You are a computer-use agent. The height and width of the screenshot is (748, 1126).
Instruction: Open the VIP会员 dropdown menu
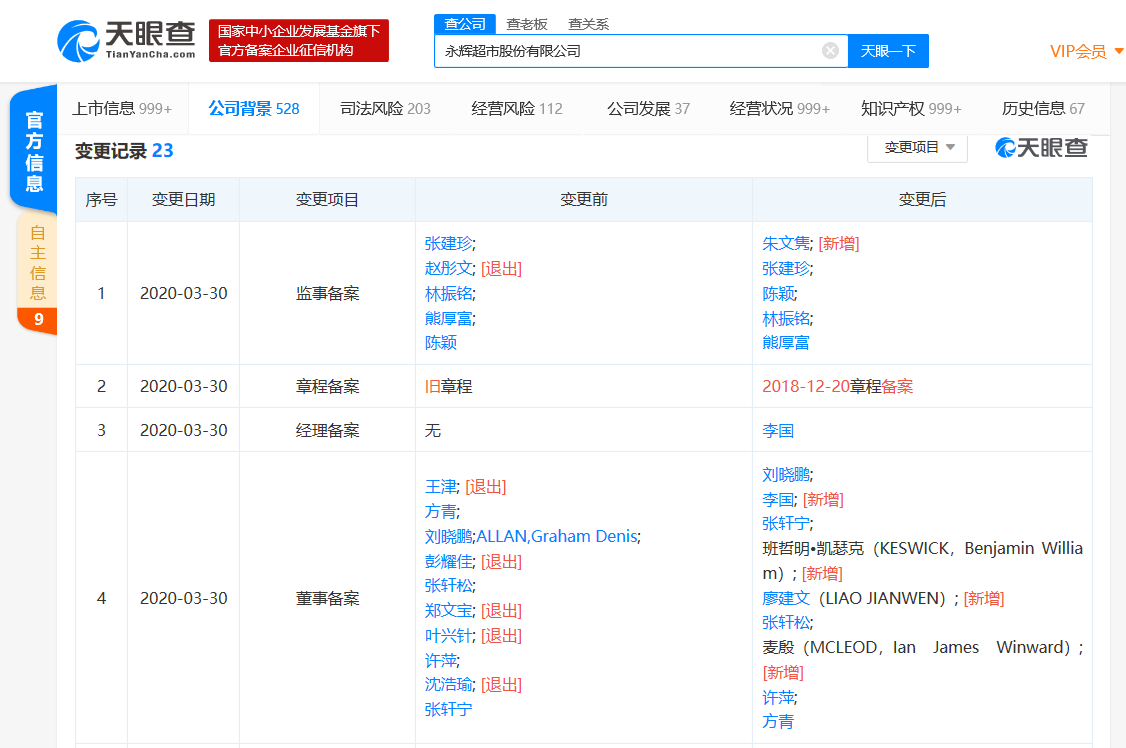[x=1086, y=51]
